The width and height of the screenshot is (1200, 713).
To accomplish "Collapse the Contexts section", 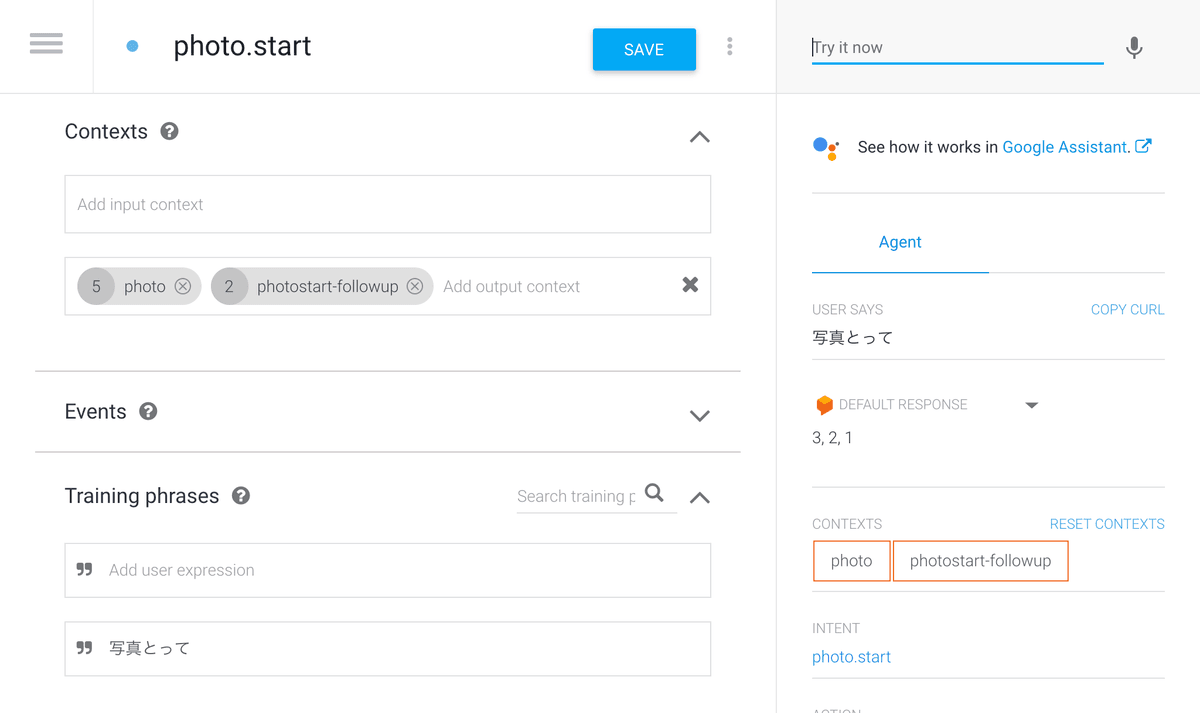I will [x=700, y=137].
